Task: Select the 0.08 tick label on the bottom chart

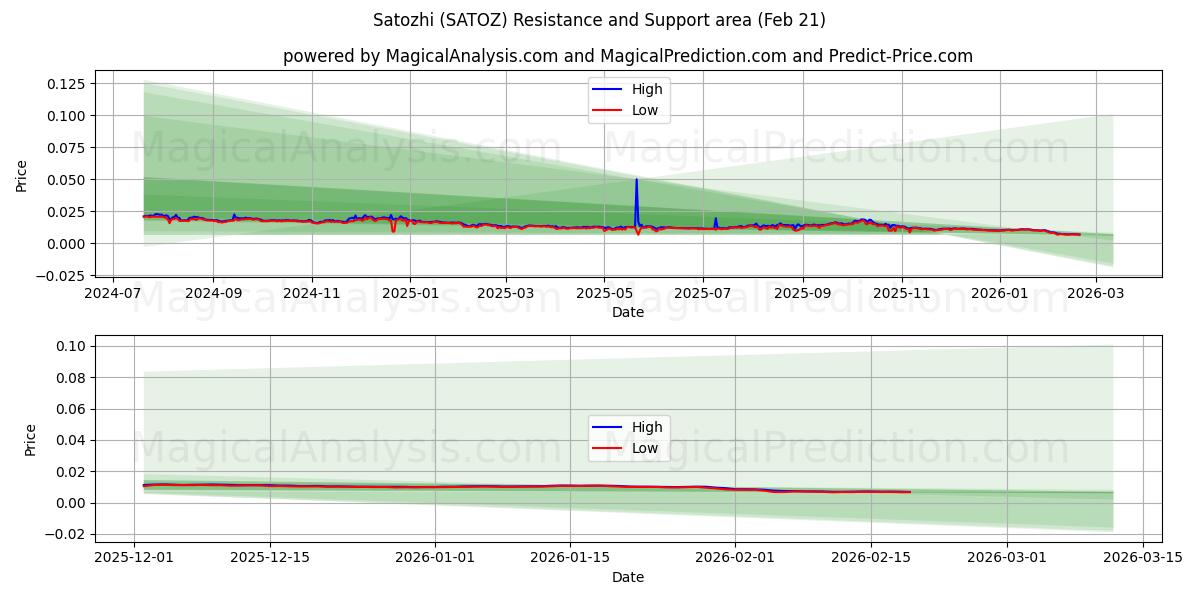Action: (73, 378)
